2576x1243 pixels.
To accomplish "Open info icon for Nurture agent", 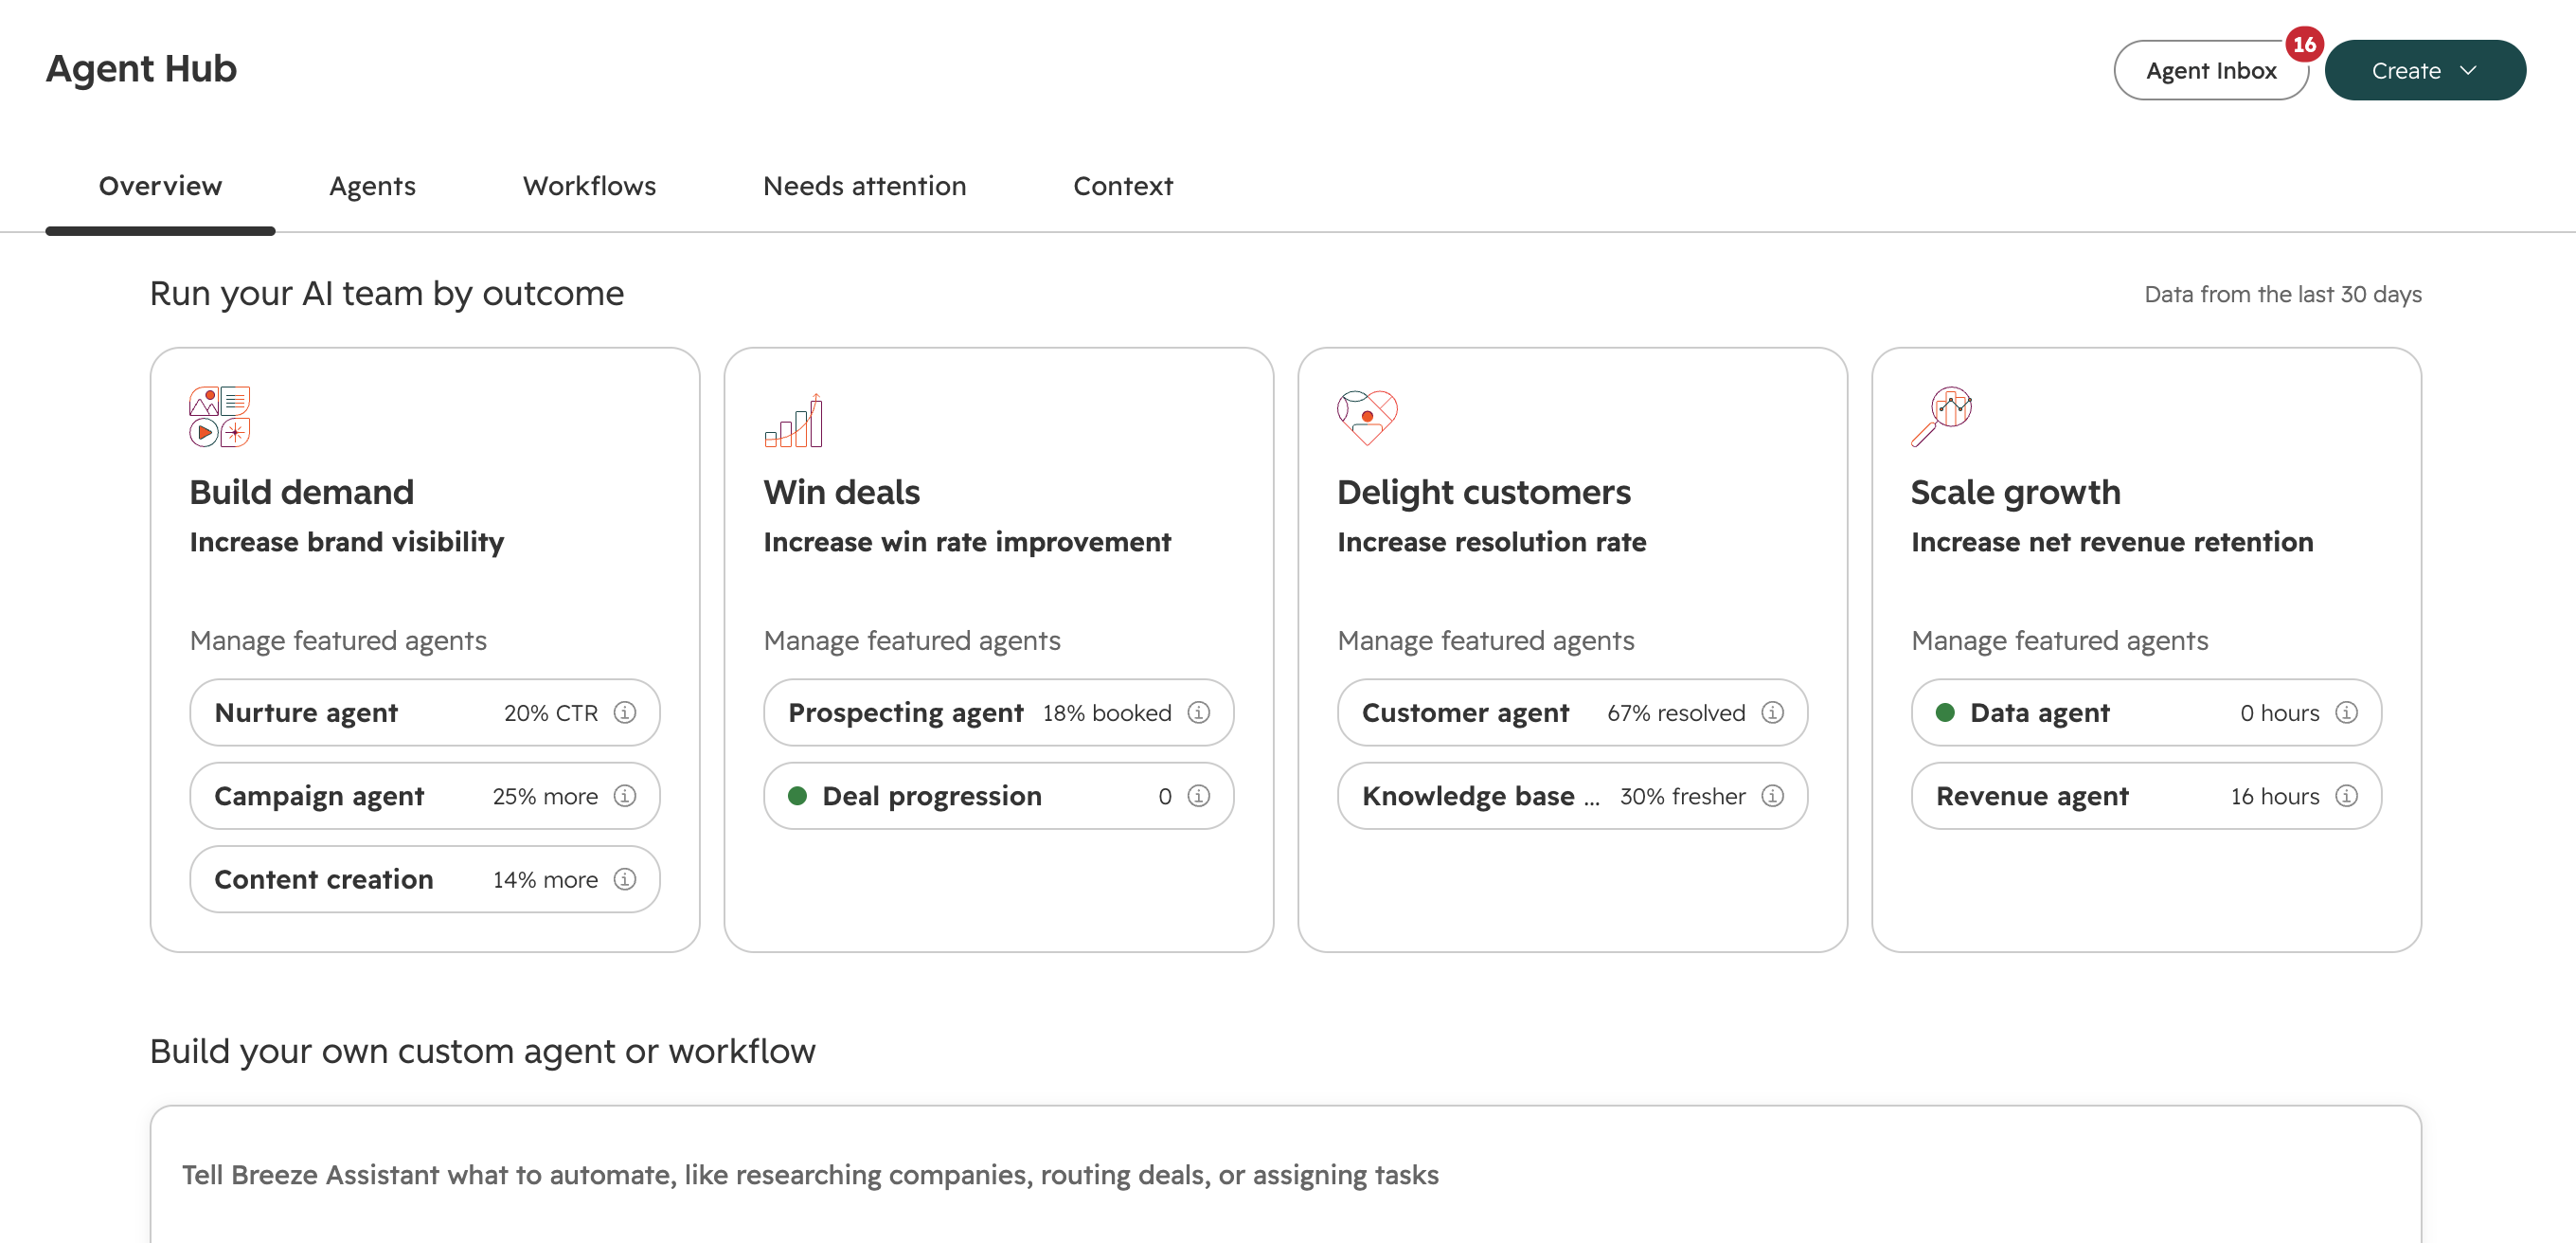I will coord(625,712).
